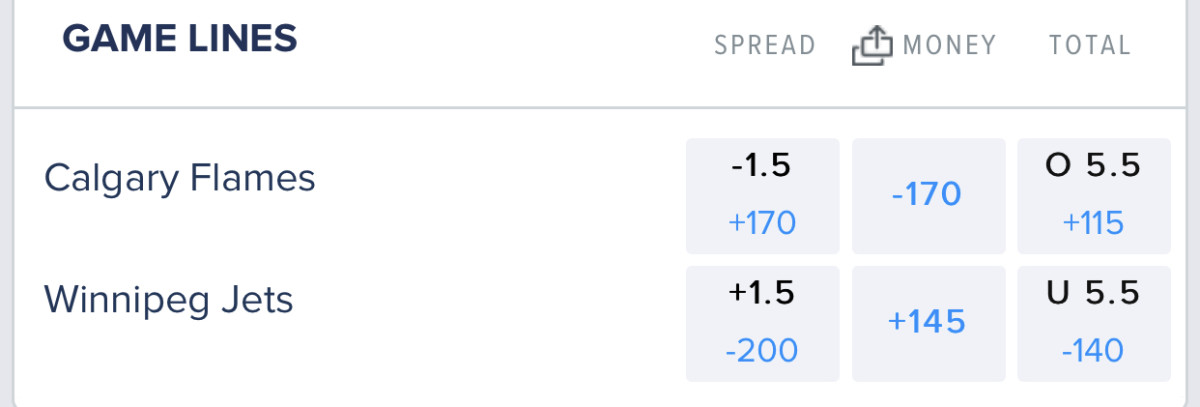Click the MONEY column header

[x=949, y=45]
